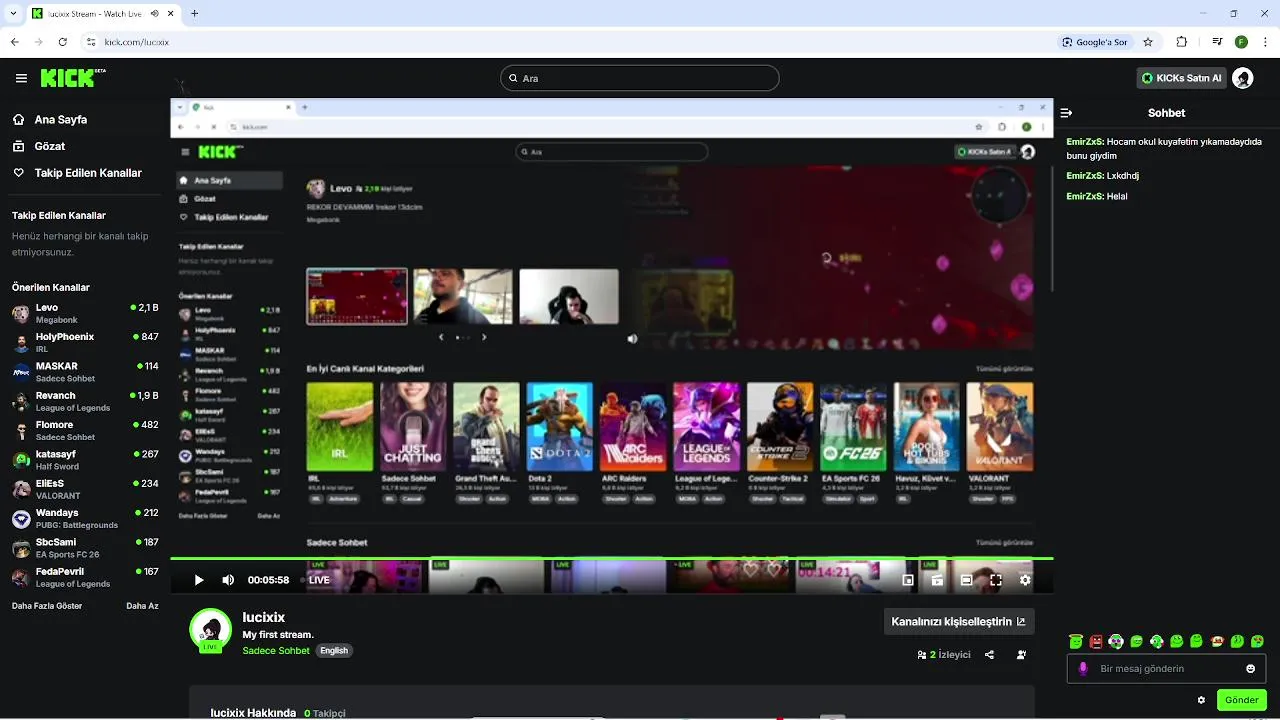The width and height of the screenshot is (1280, 720).
Task: Select Flomore in recommended channels
Action: pos(85,430)
